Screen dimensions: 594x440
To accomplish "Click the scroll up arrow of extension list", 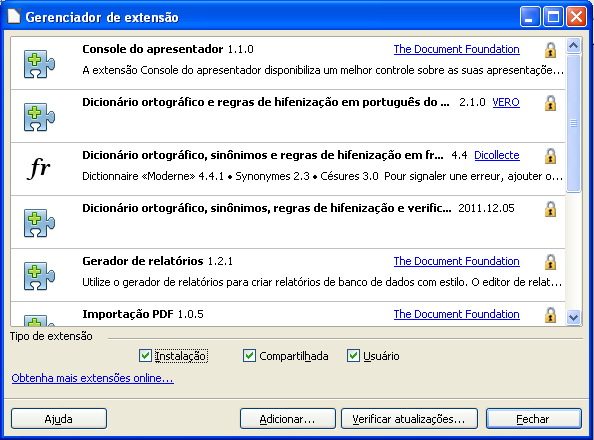I will 574,46.
